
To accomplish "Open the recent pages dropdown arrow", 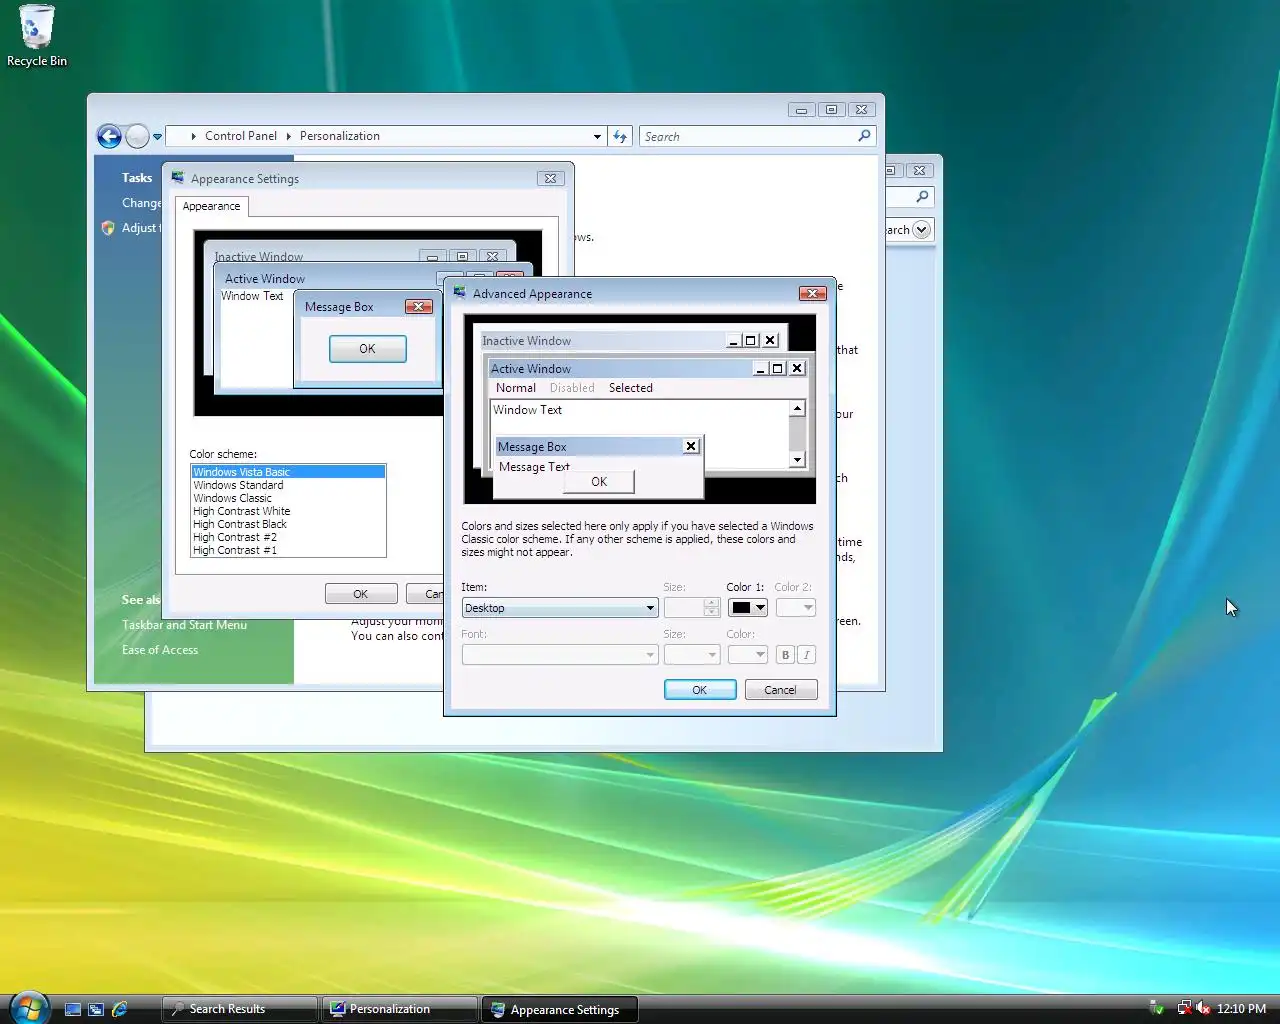I will (157, 137).
